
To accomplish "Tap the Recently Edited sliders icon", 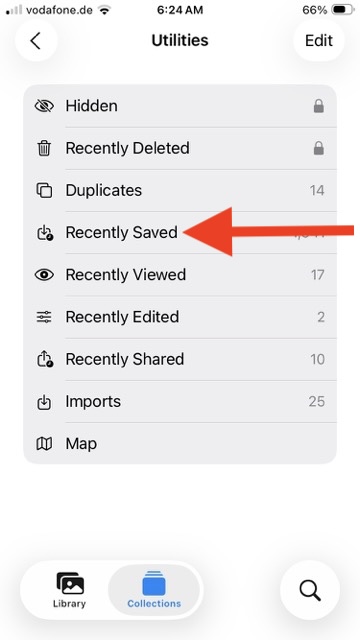I will coord(44,317).
